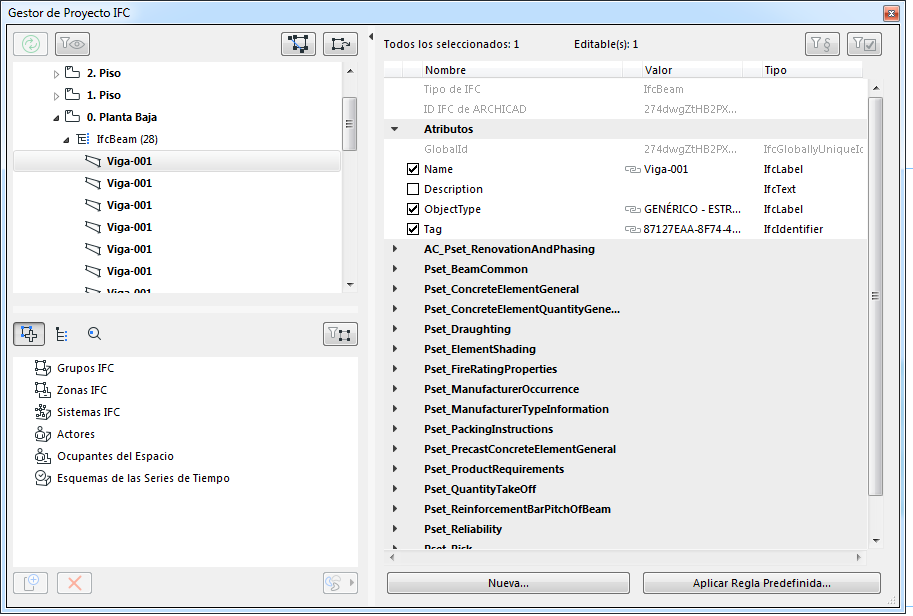
Task: Click the red X delete button
Action: click(x=75, y=583)
